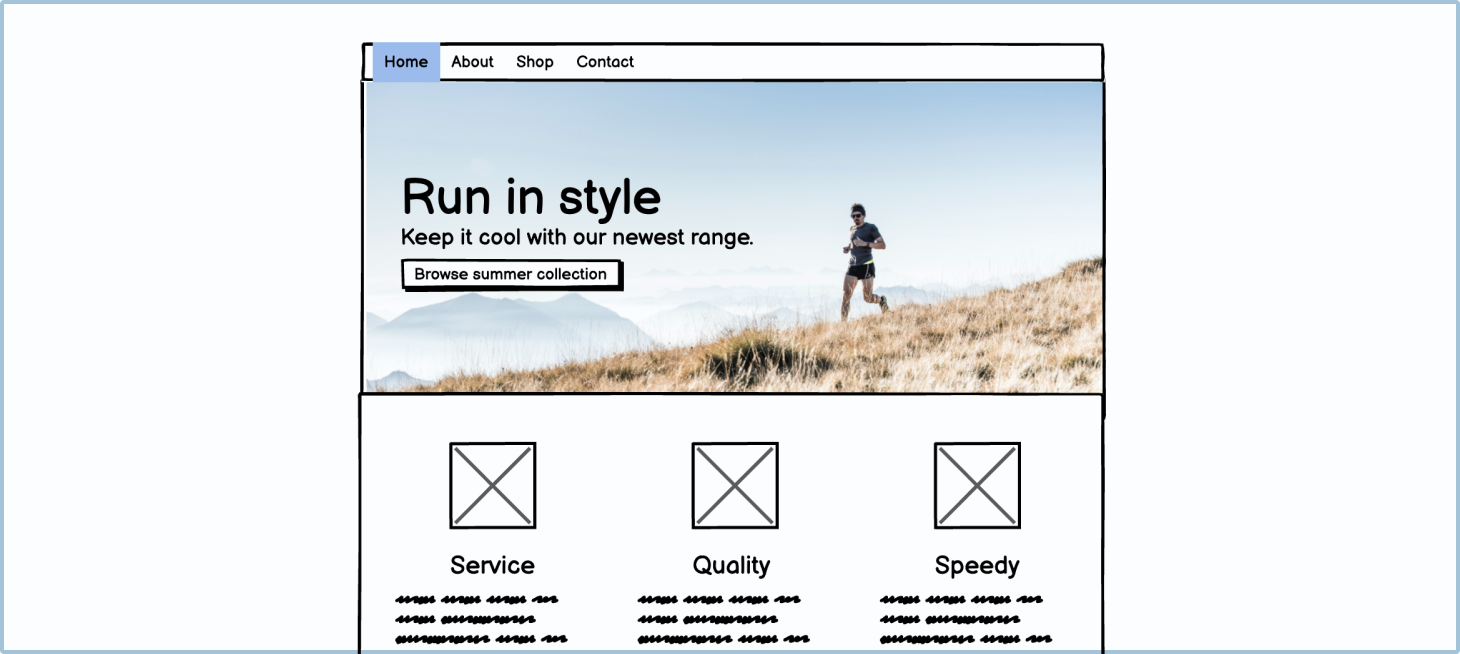The width and height of the screenshot is (1460, 654).
Task: Click the Speedy heading
Action: (977, 565)
